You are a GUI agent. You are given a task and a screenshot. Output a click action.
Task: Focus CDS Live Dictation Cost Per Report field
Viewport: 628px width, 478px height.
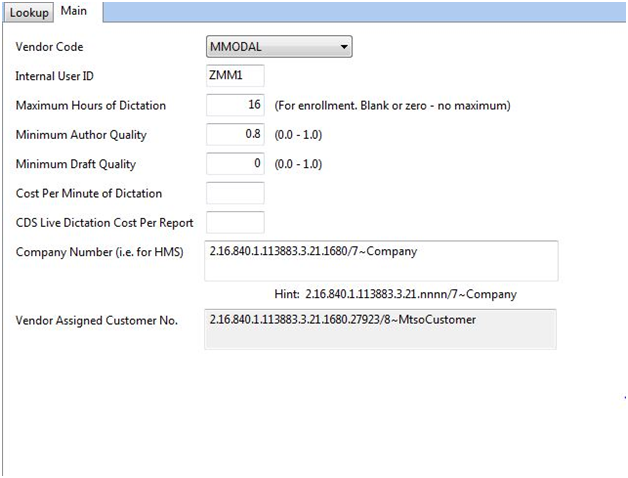click(235, 222)
